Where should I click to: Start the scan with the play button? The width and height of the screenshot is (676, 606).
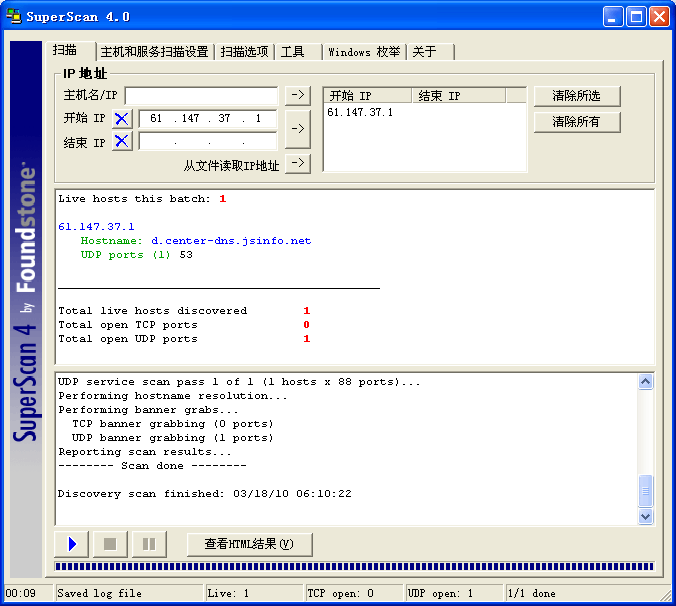[x=72, y=544]
